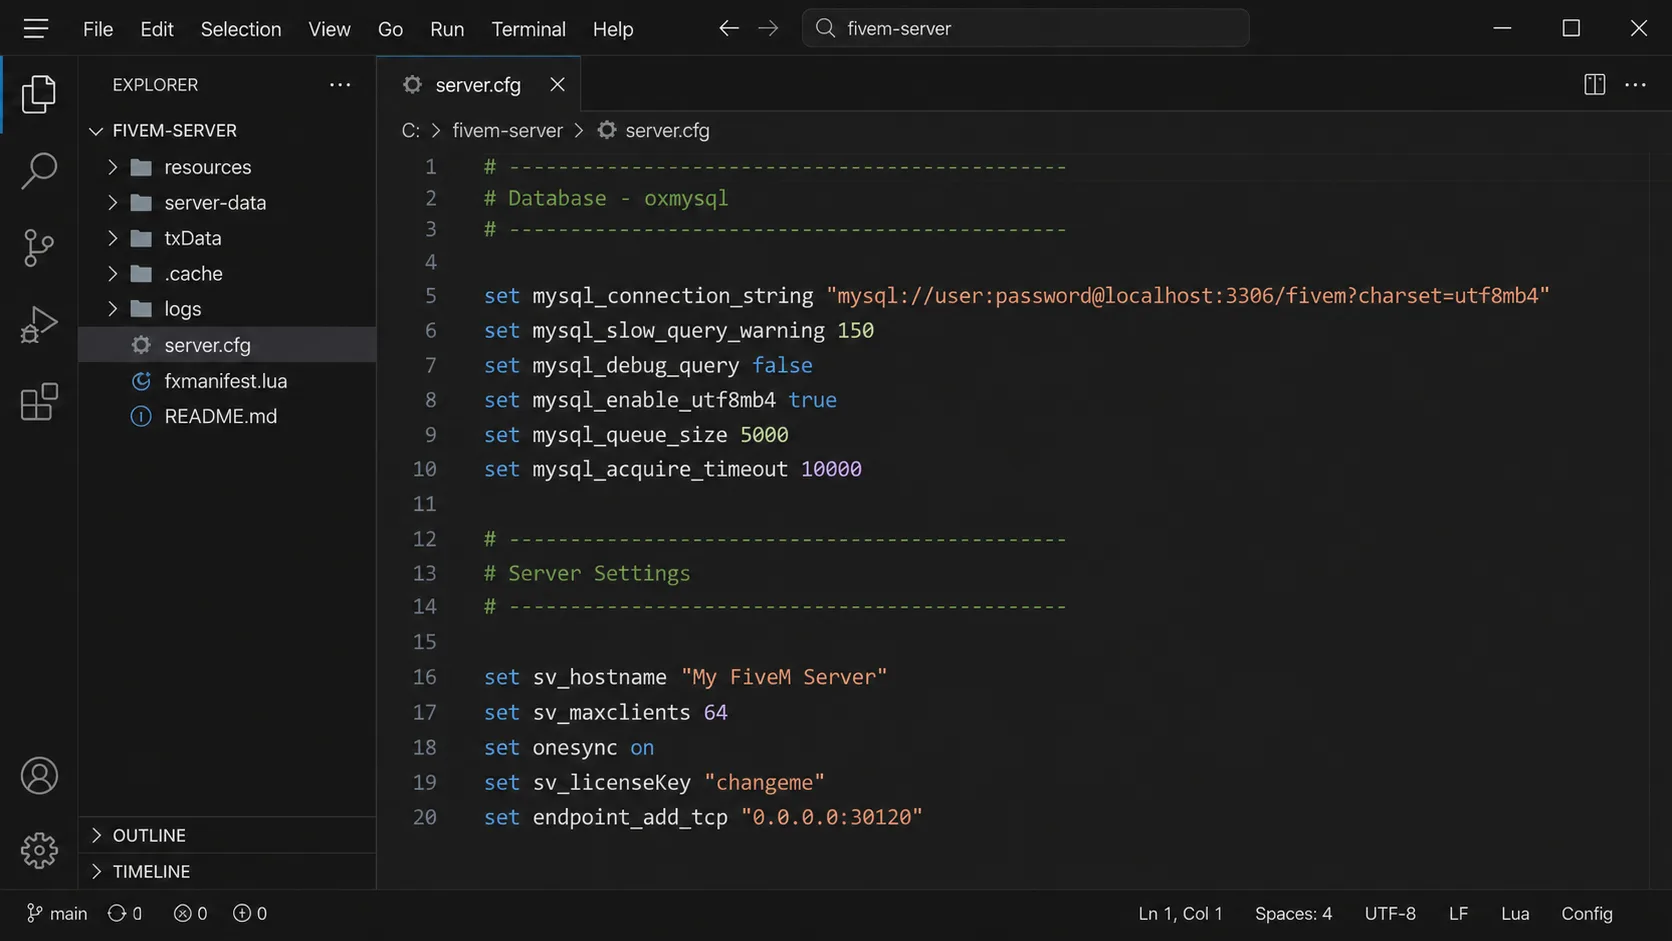
Task: Expand the TIMELINE panel
Action: pyautogui.click(x=96, y=872)
